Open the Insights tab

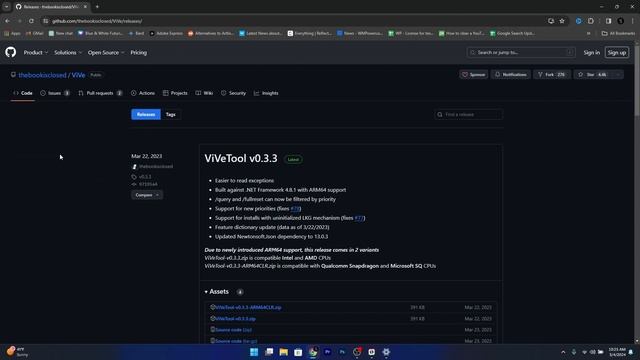click(x=266, y=93)
